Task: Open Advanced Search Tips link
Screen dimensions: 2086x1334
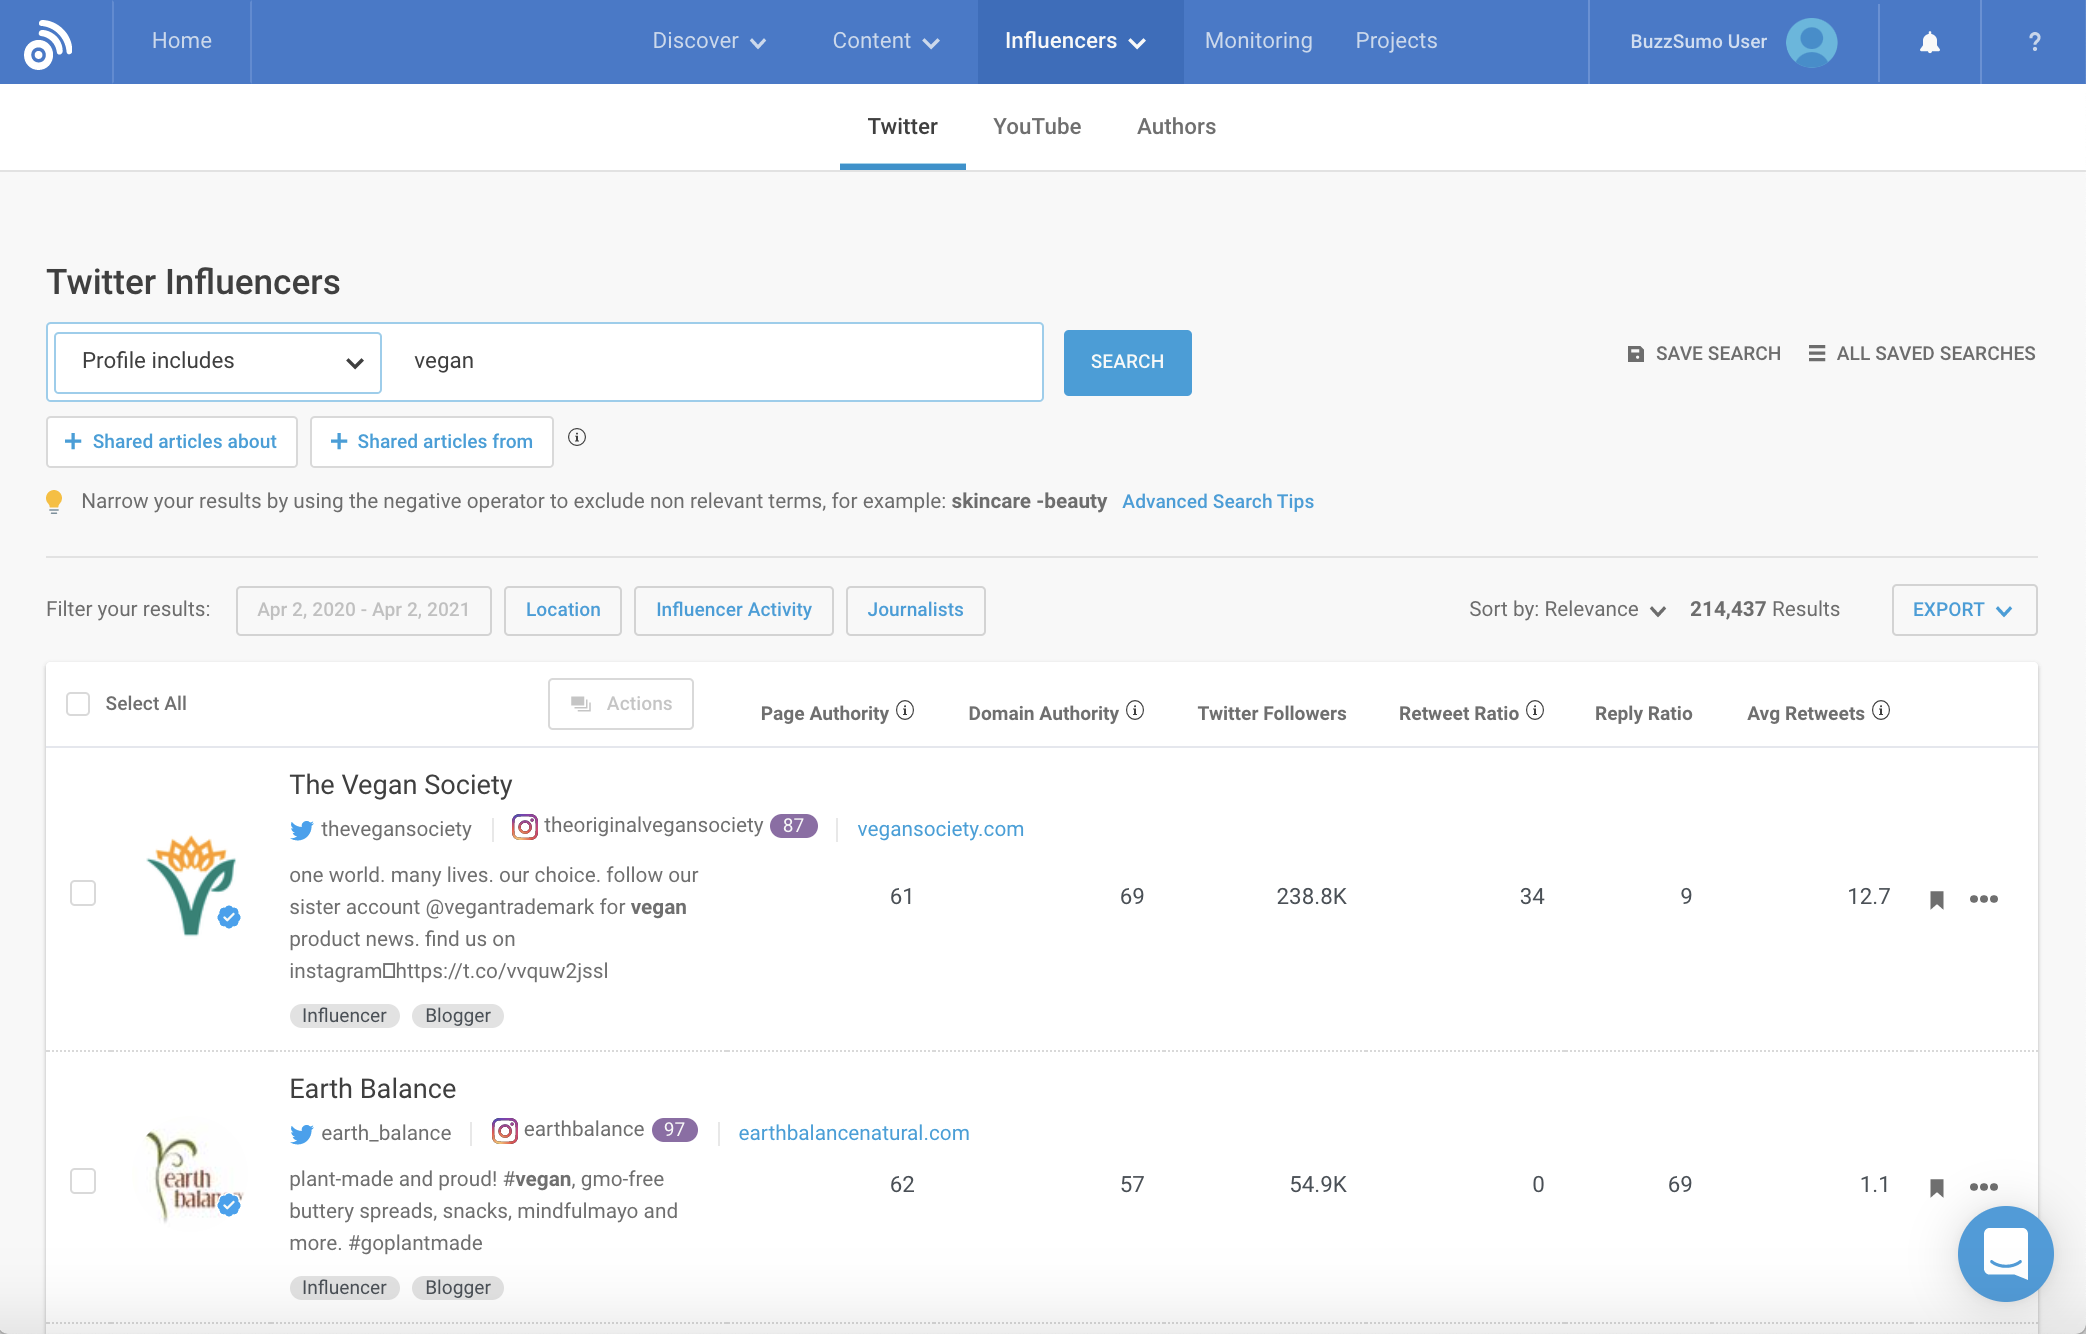Action: coord(1218,502)
